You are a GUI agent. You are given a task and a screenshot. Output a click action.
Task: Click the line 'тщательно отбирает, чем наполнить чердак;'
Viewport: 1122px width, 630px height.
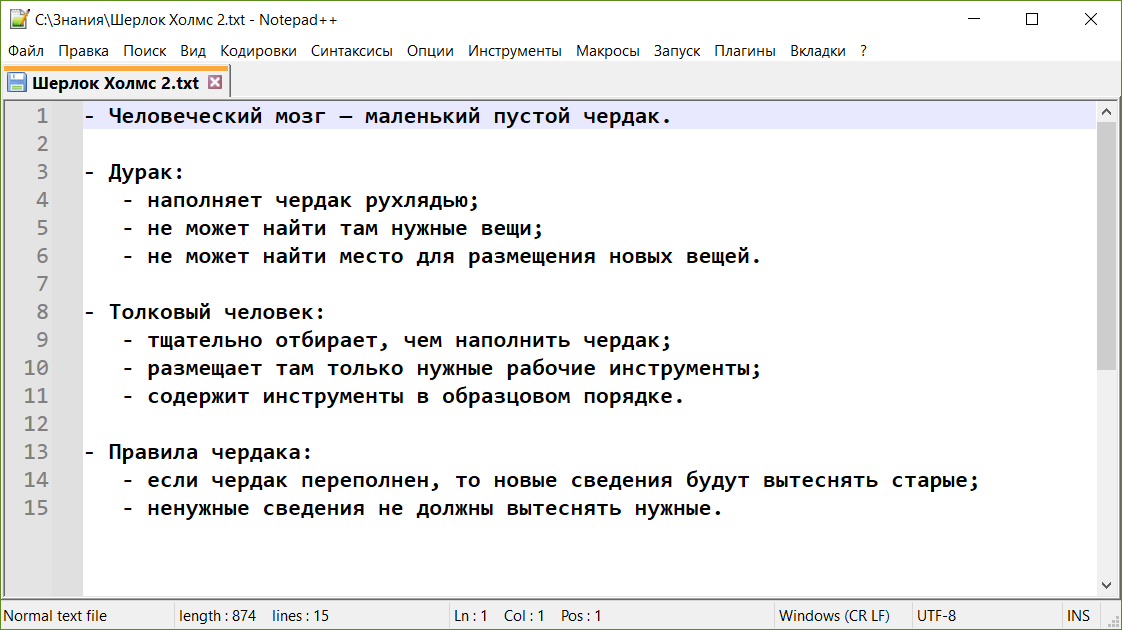click(409, 340)
